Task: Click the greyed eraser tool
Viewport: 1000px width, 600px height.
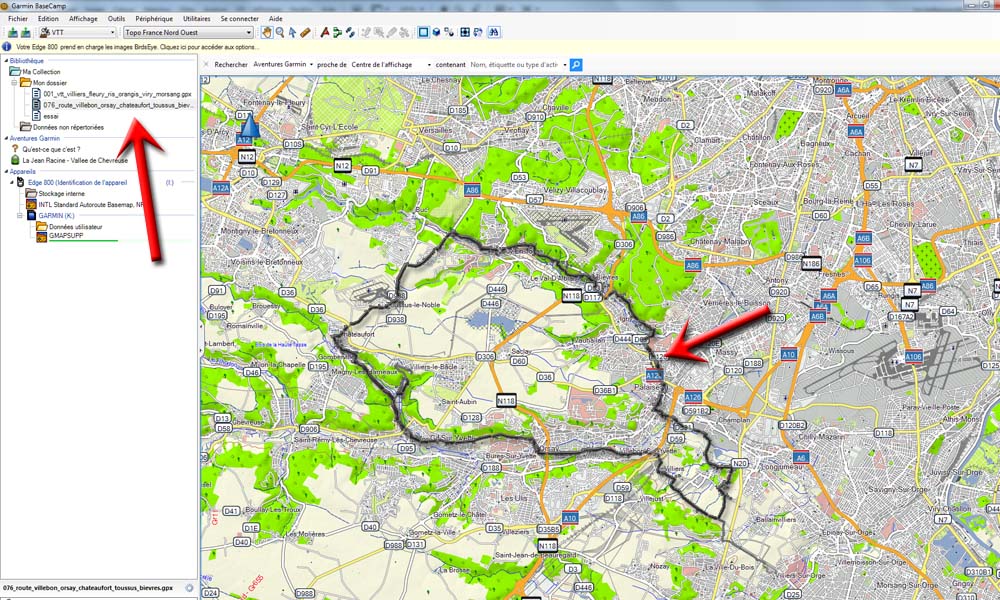Action: 392,33
